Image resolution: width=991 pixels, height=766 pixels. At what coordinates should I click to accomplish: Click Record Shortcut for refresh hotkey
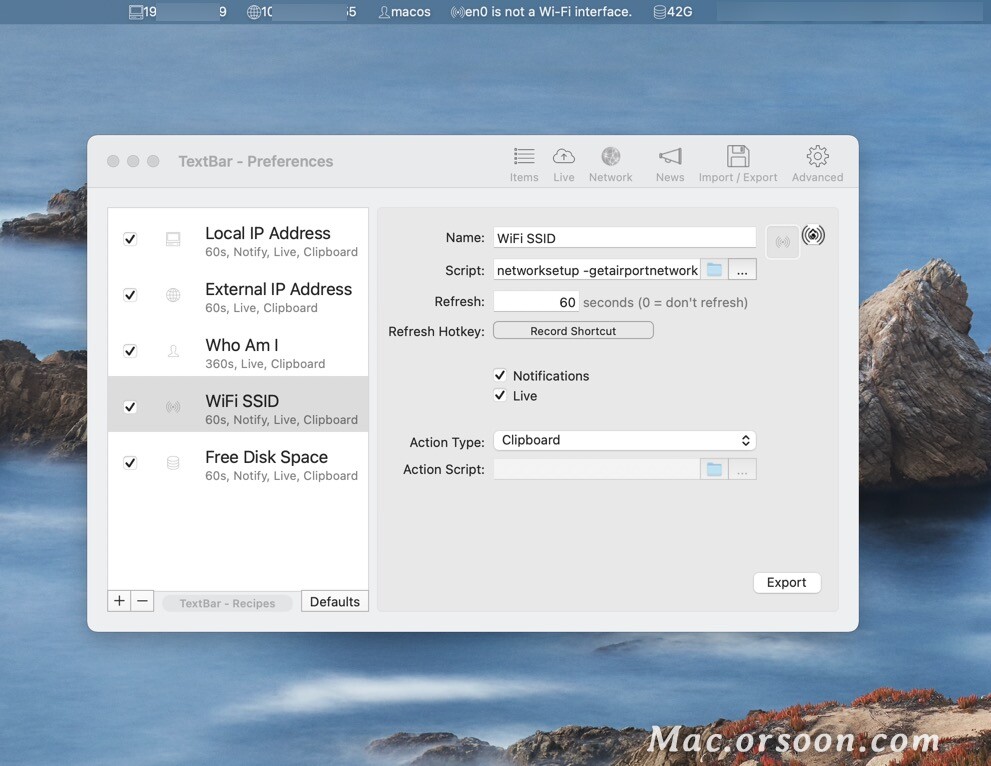pyautogui.click(x=572, y=330)
